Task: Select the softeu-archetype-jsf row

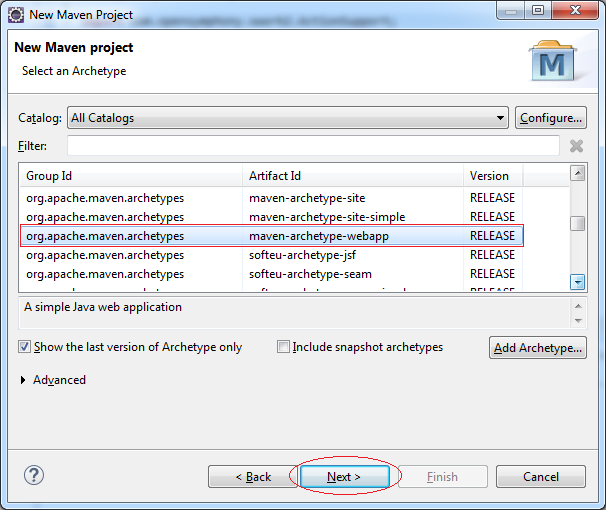Action: [x=272, y=255]
